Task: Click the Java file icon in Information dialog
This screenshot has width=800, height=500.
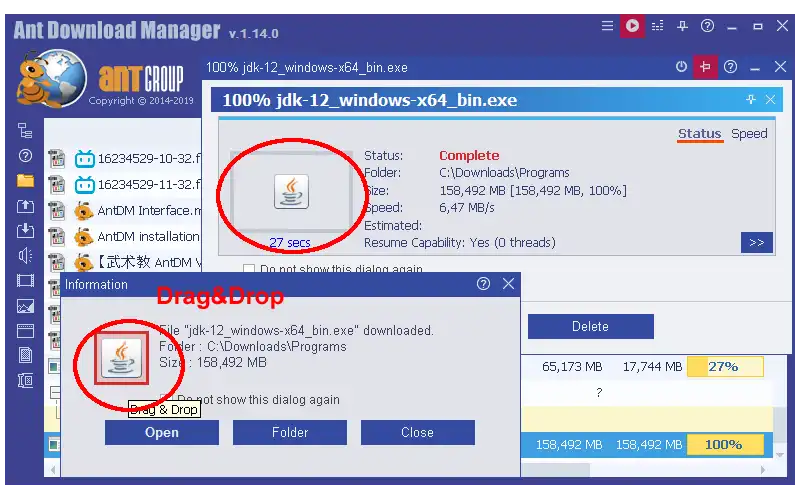Action: [121, 356]
